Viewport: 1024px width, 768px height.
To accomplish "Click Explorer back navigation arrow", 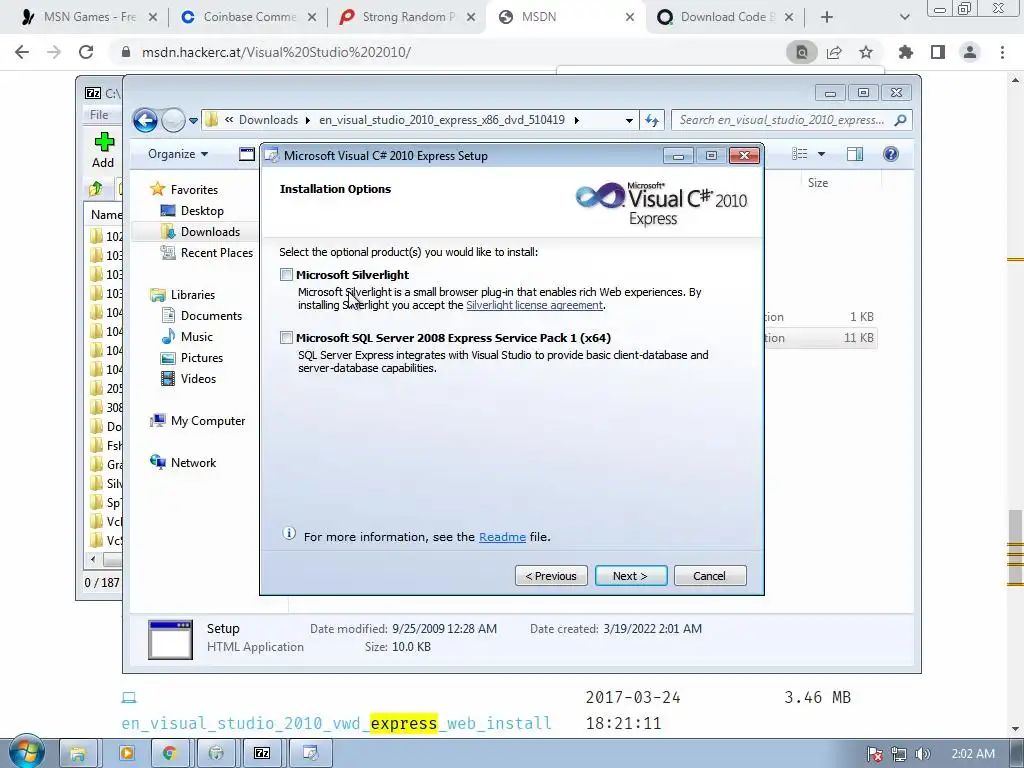I will tap(145, 120).
